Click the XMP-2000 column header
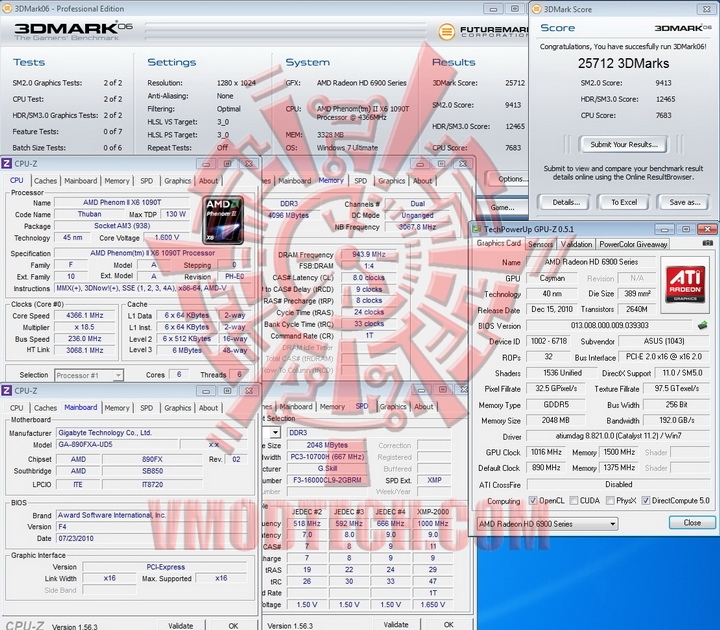Viewport: 720px width, 630px height. point(433,512)
